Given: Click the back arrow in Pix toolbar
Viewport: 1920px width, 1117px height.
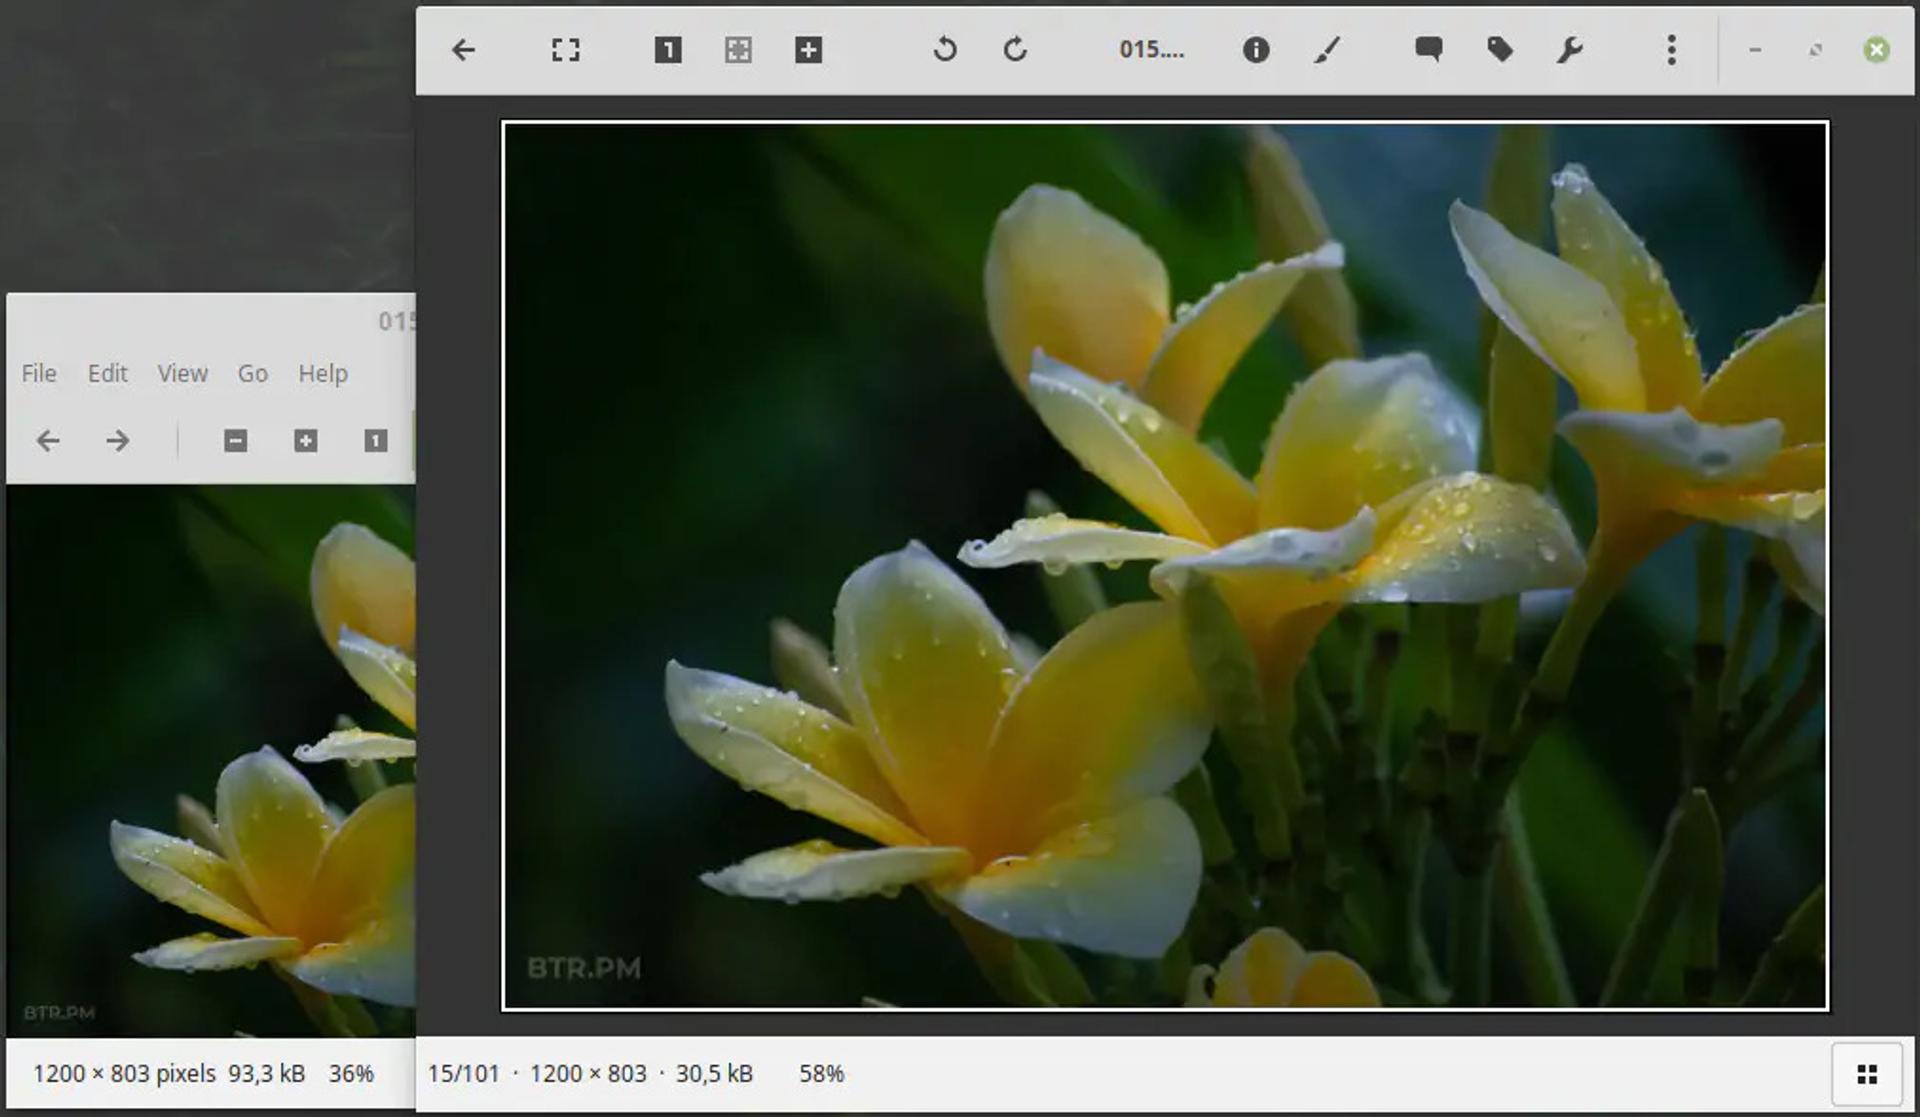Looking at the screenshot, I should 463,50.
